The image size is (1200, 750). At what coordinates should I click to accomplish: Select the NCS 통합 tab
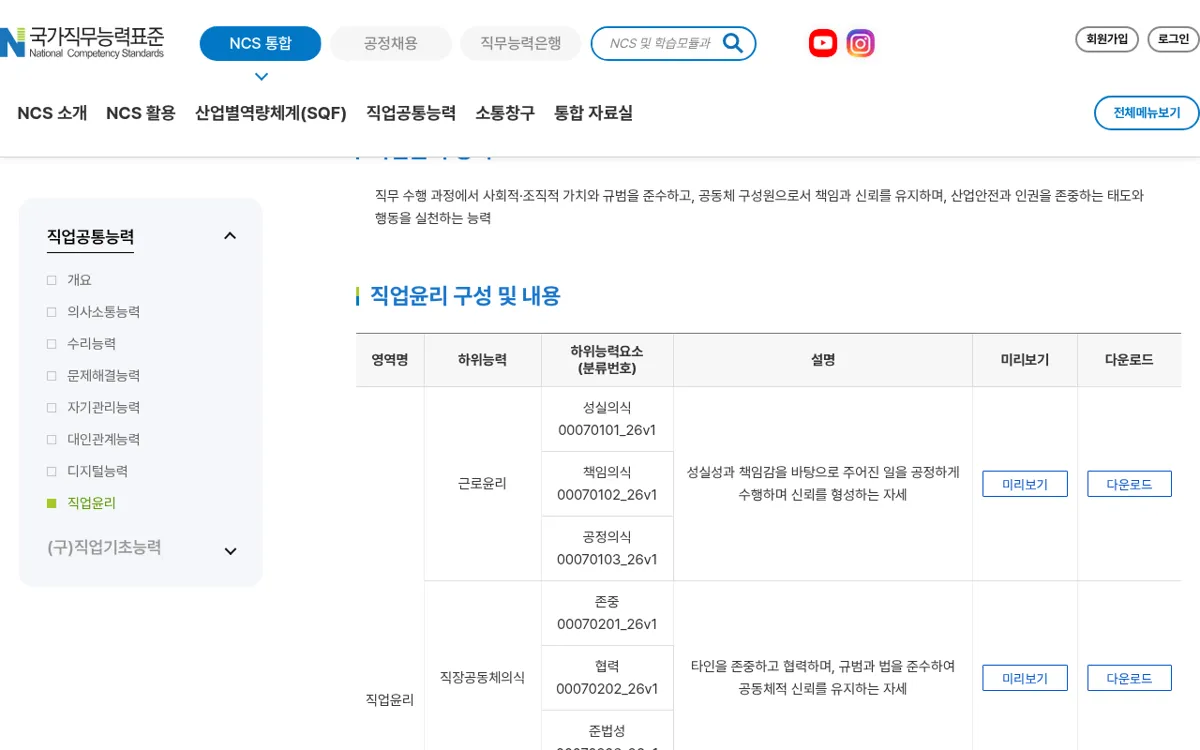point(260,44)
